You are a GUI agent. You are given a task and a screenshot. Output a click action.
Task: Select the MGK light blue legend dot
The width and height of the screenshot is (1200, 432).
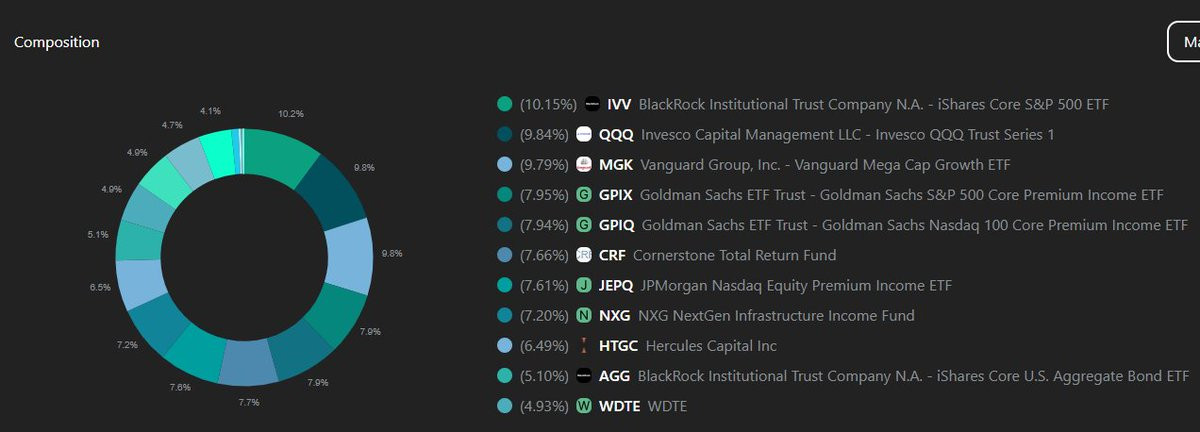(505, 164)
